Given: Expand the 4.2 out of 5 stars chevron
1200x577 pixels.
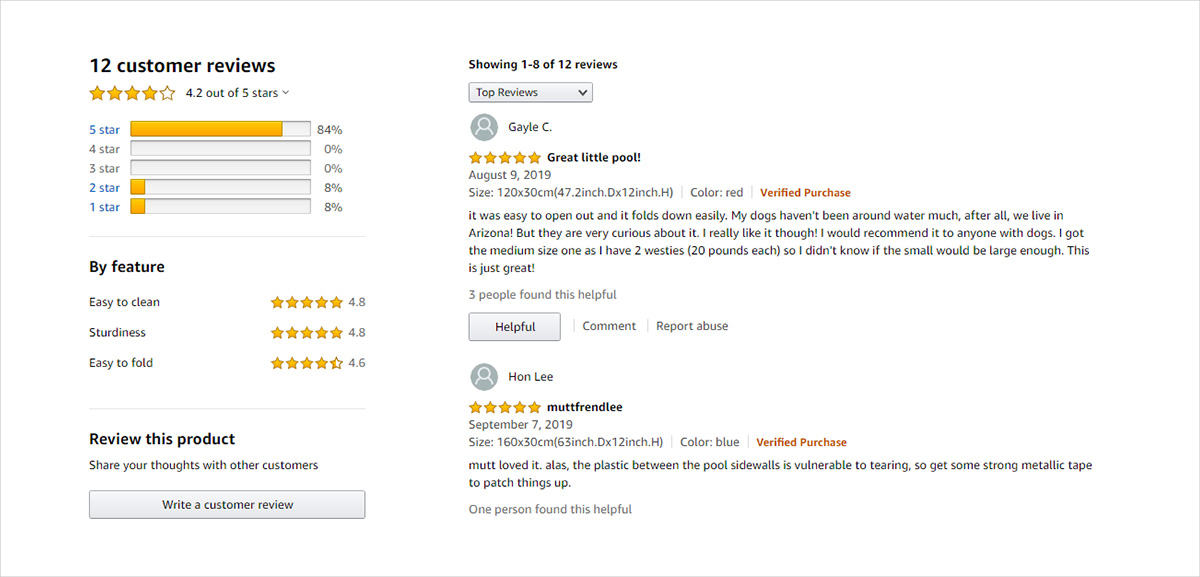Looking at the screenshot, I should [286, 93].
